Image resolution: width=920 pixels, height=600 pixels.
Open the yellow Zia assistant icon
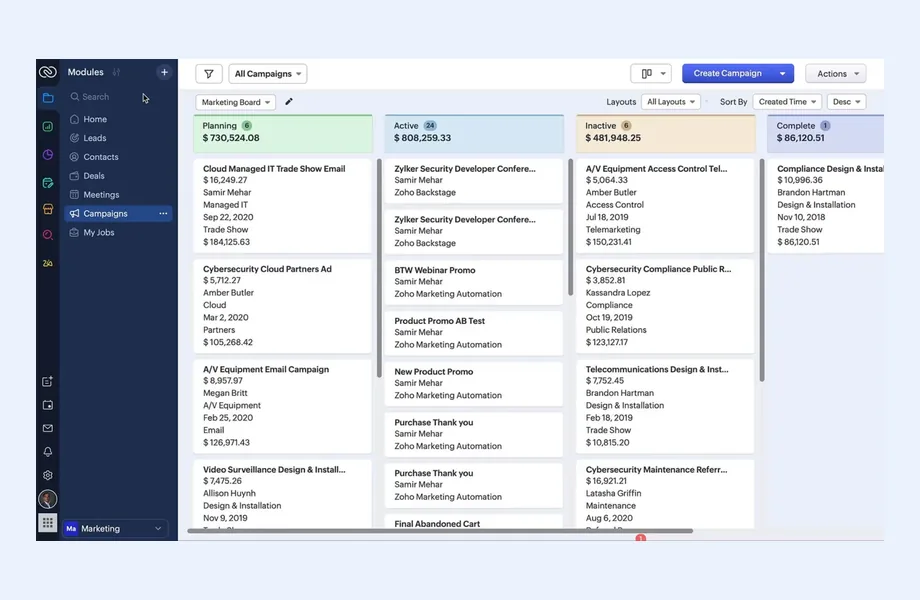(48, 263)
